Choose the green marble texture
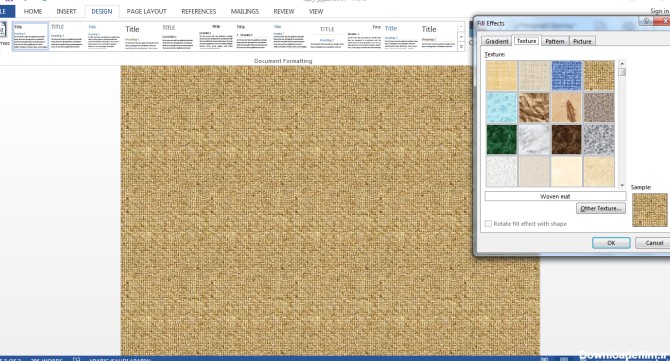Image resolution: width=670 pixels, height=361 pixels. 501,139
